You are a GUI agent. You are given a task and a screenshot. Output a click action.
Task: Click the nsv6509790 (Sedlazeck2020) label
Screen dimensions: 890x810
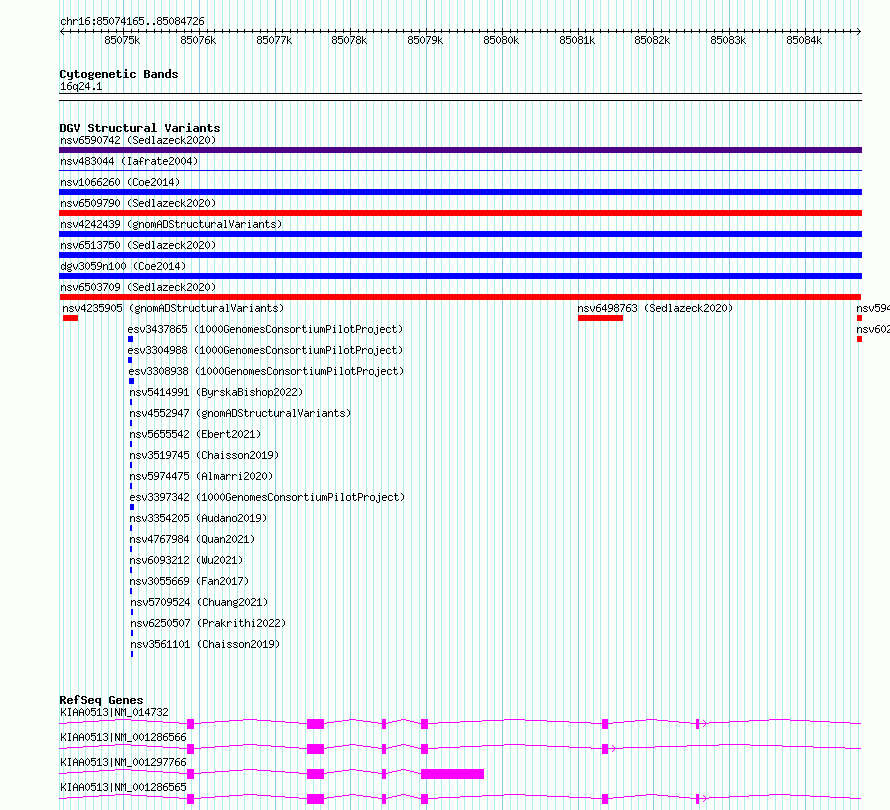pyautogui.click(x=138, y=203)
